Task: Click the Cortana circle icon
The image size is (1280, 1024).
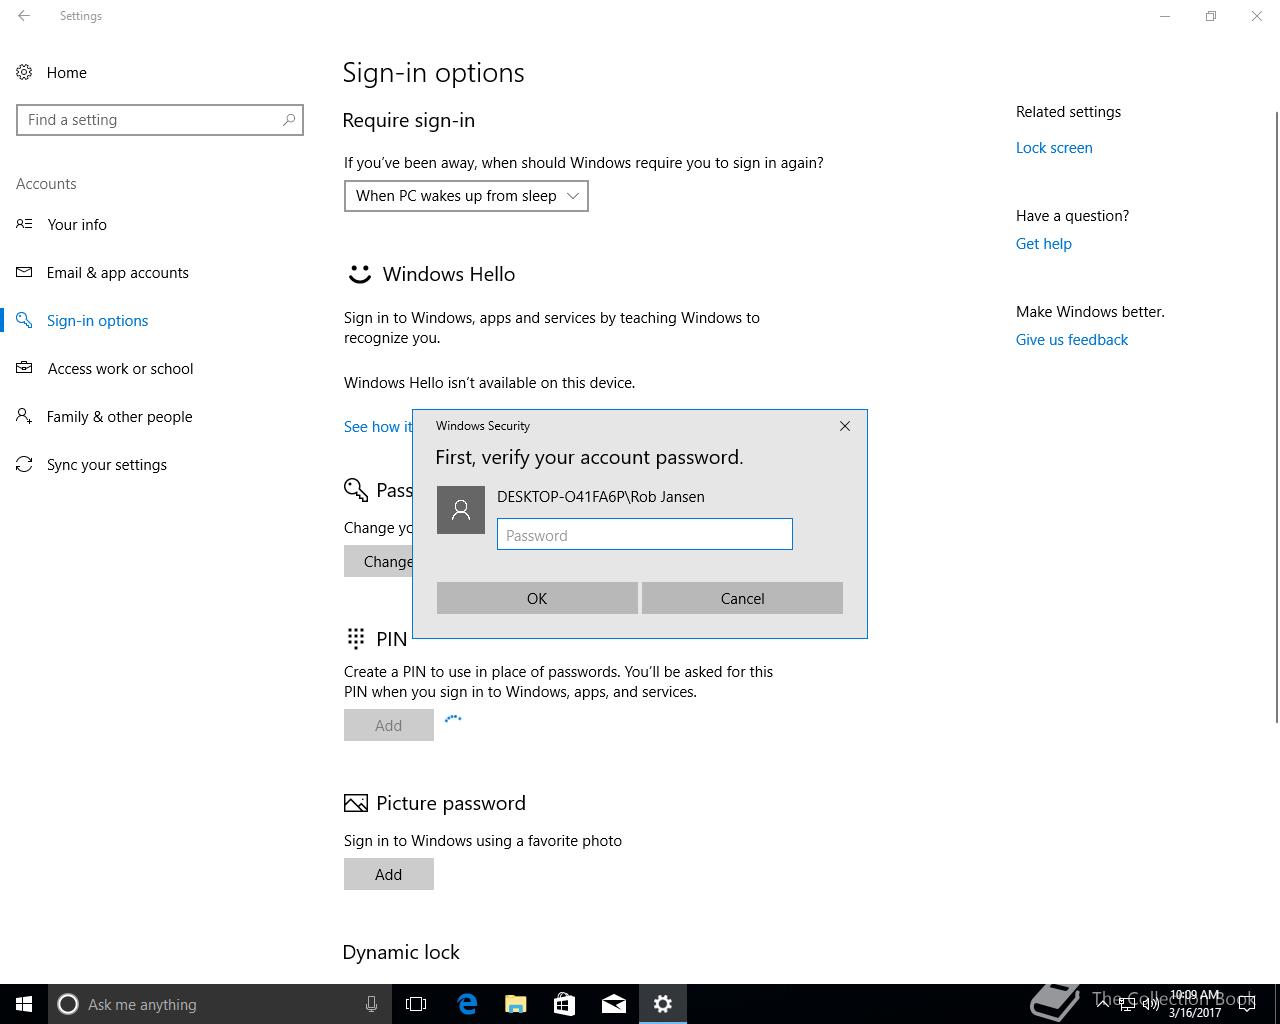Action: (68, 1004)
